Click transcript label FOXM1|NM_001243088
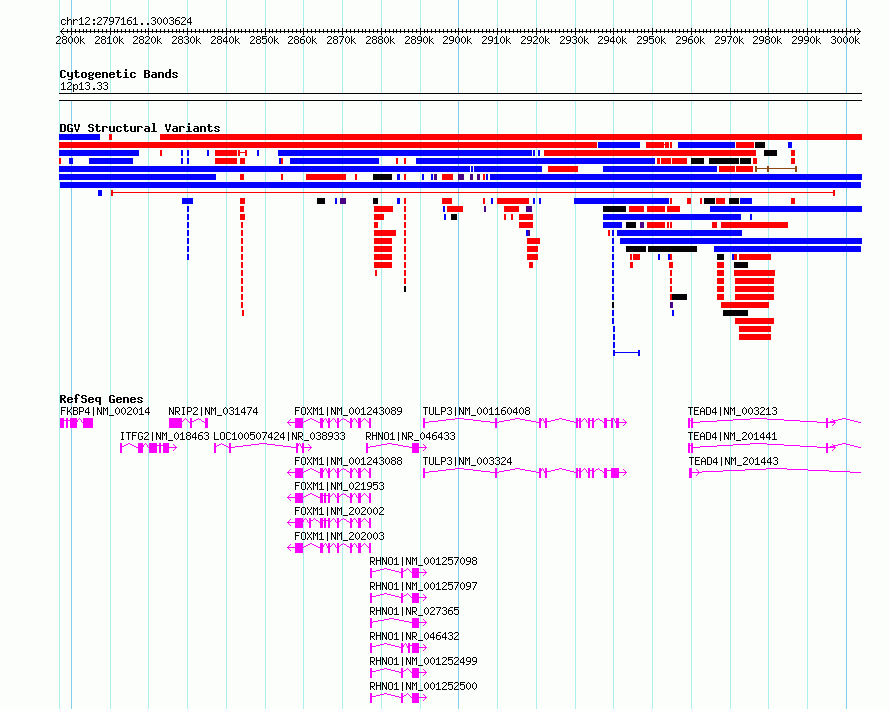 [x=348, y=461]
